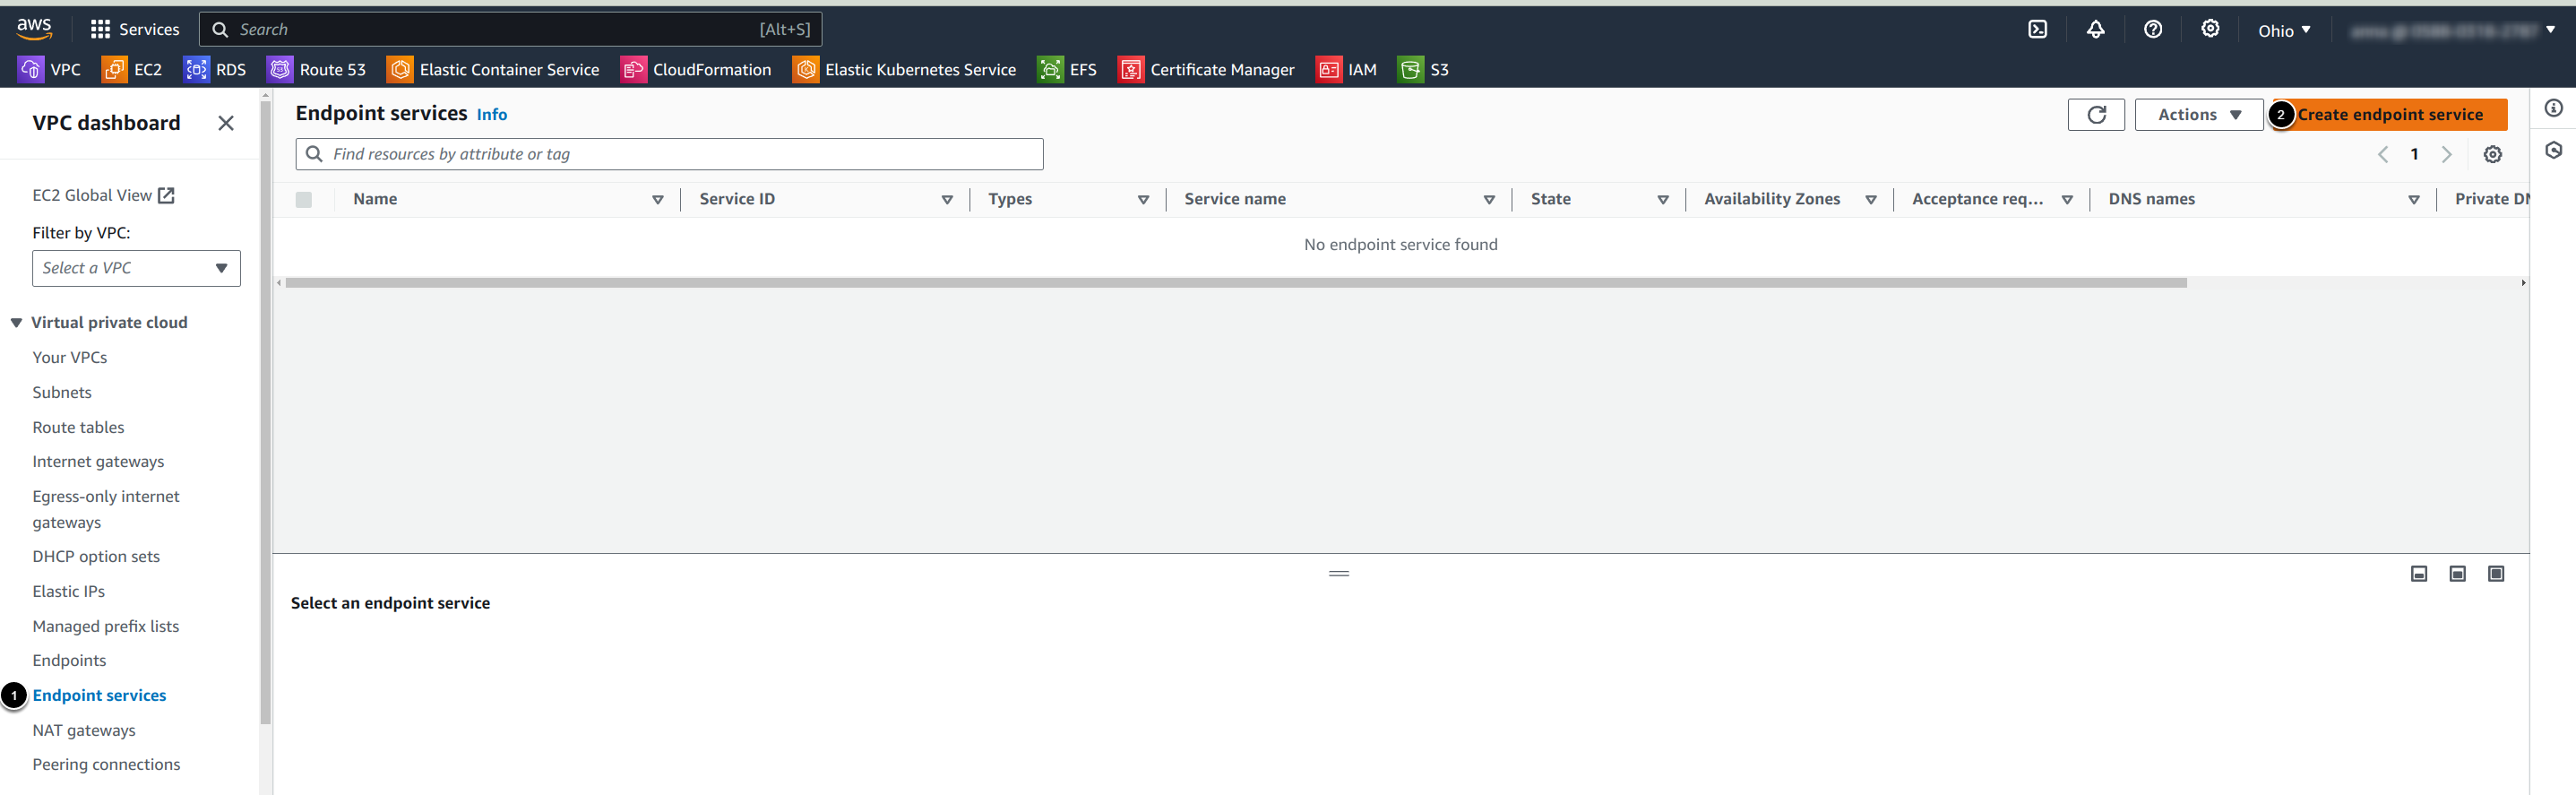Image resolution: width=2576 pixels, height=795 pixels.
Task: Click the split panel resize handle
Action: (1339, 574)
